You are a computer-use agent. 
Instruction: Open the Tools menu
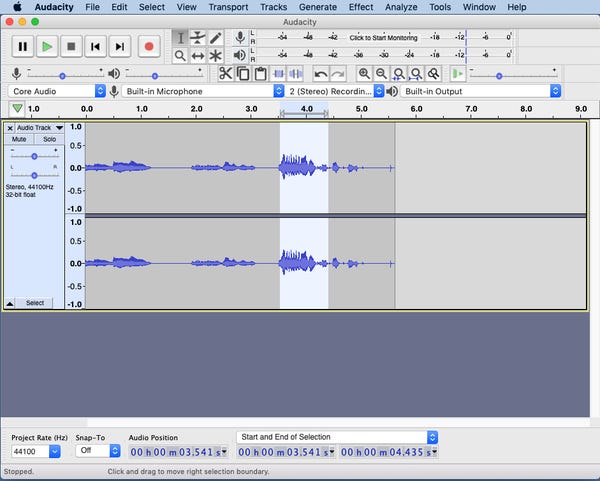[440, 7]
